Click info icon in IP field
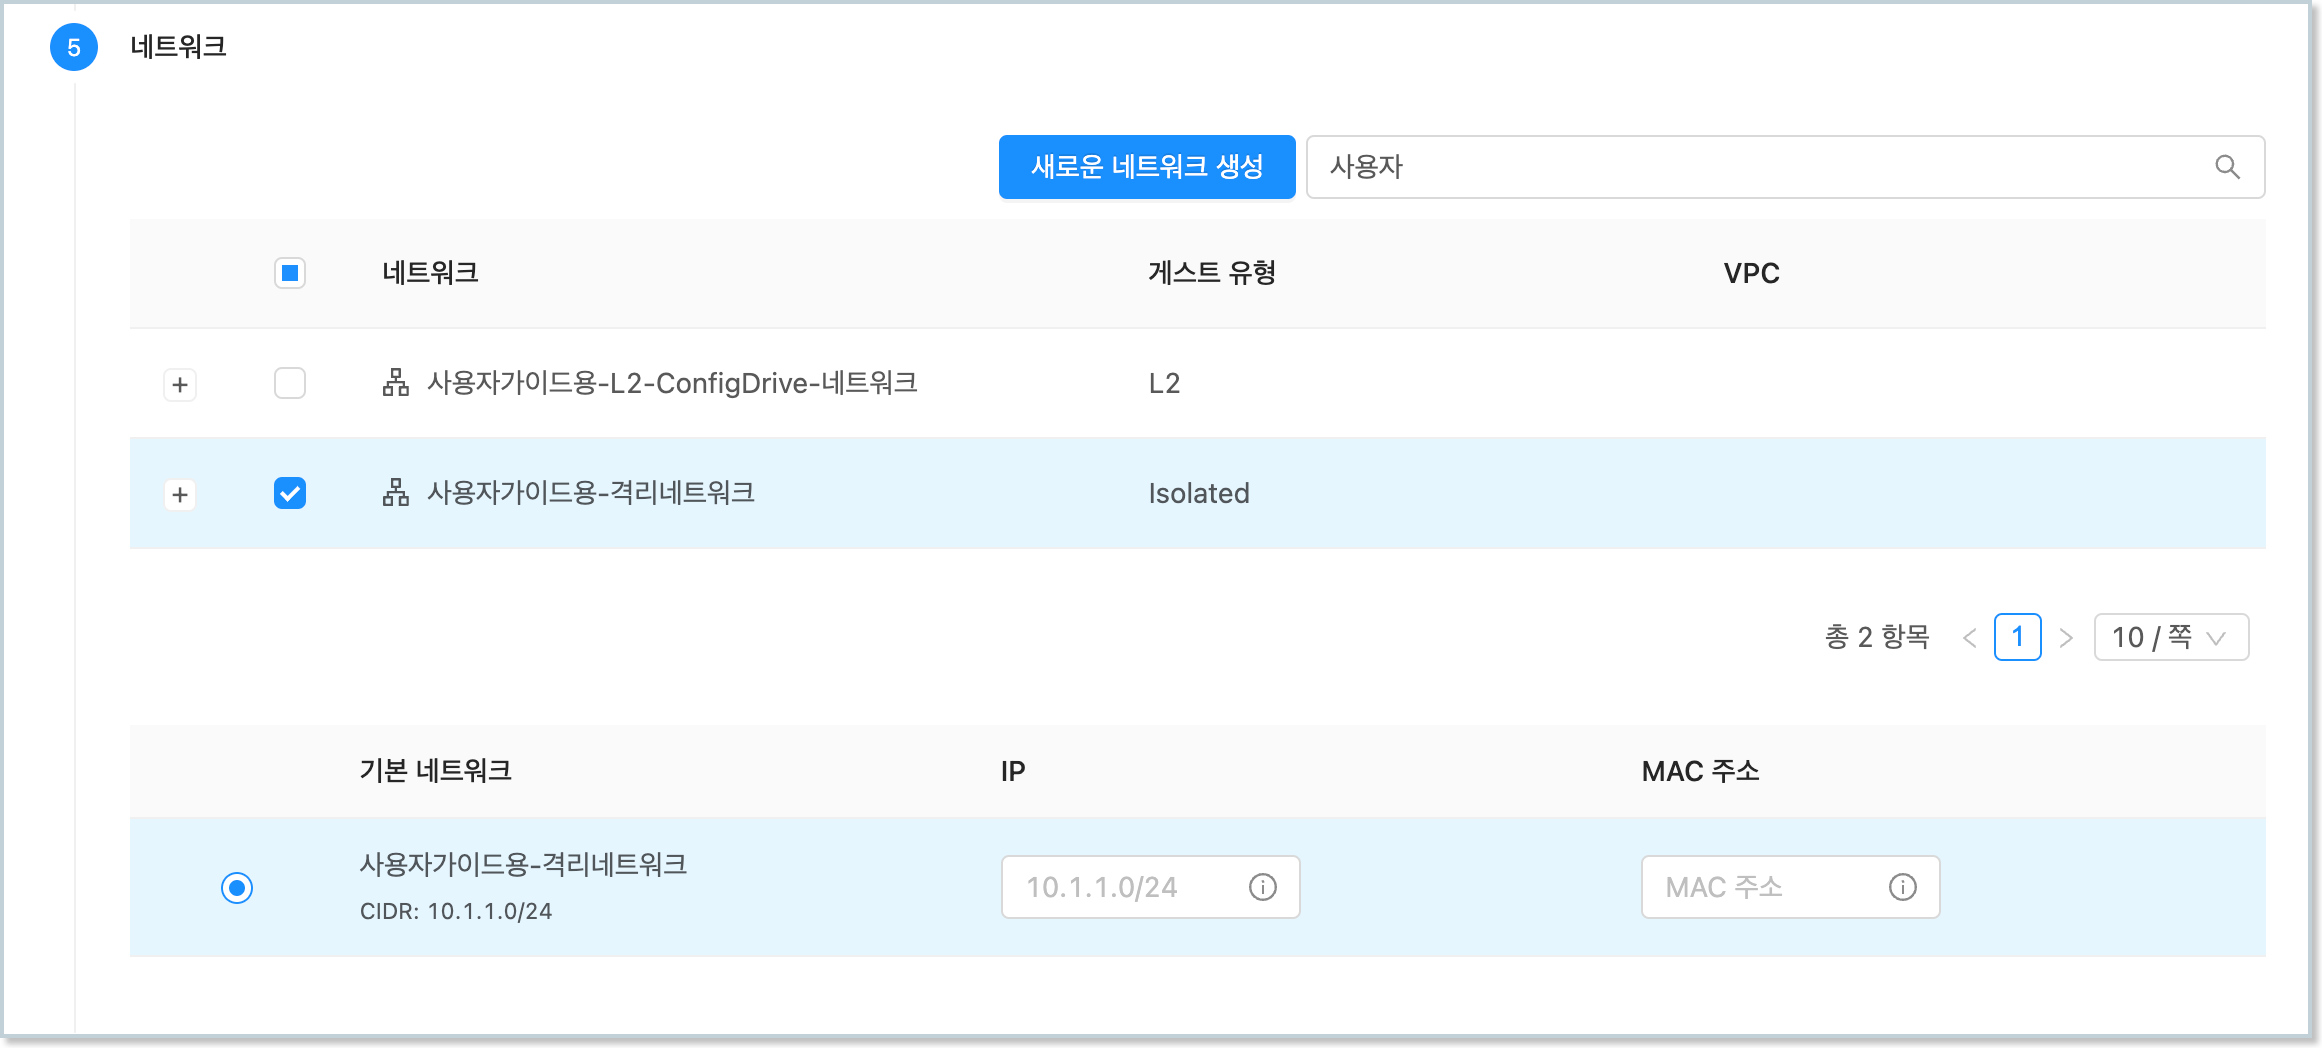This screenshot has height=1048, width=2322. [x=1263, y=887]
